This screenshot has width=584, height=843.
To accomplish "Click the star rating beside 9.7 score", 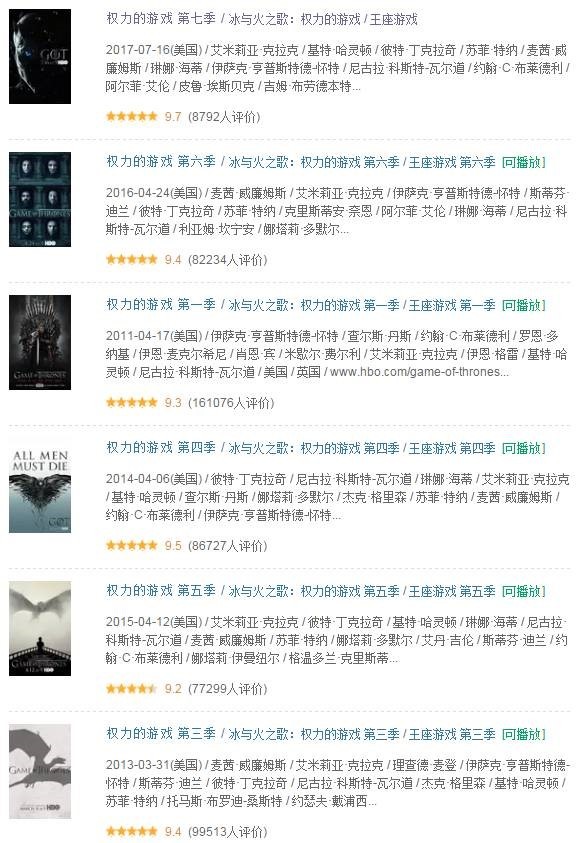I will click(132, 116).
